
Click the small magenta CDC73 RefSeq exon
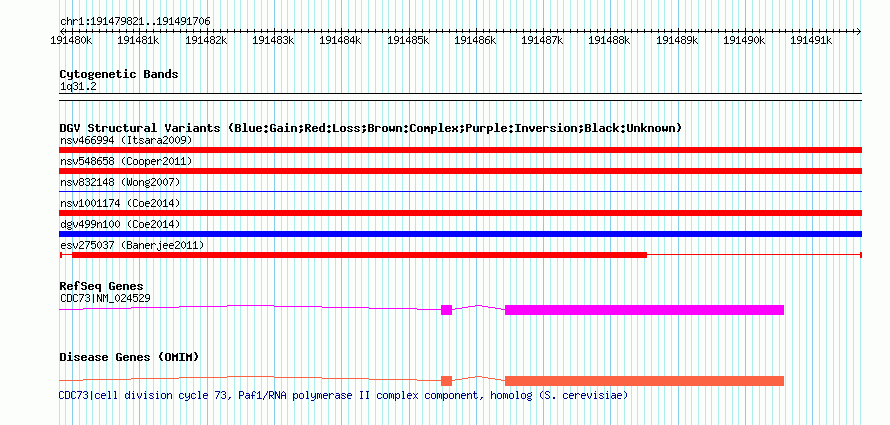click(447, 310)
